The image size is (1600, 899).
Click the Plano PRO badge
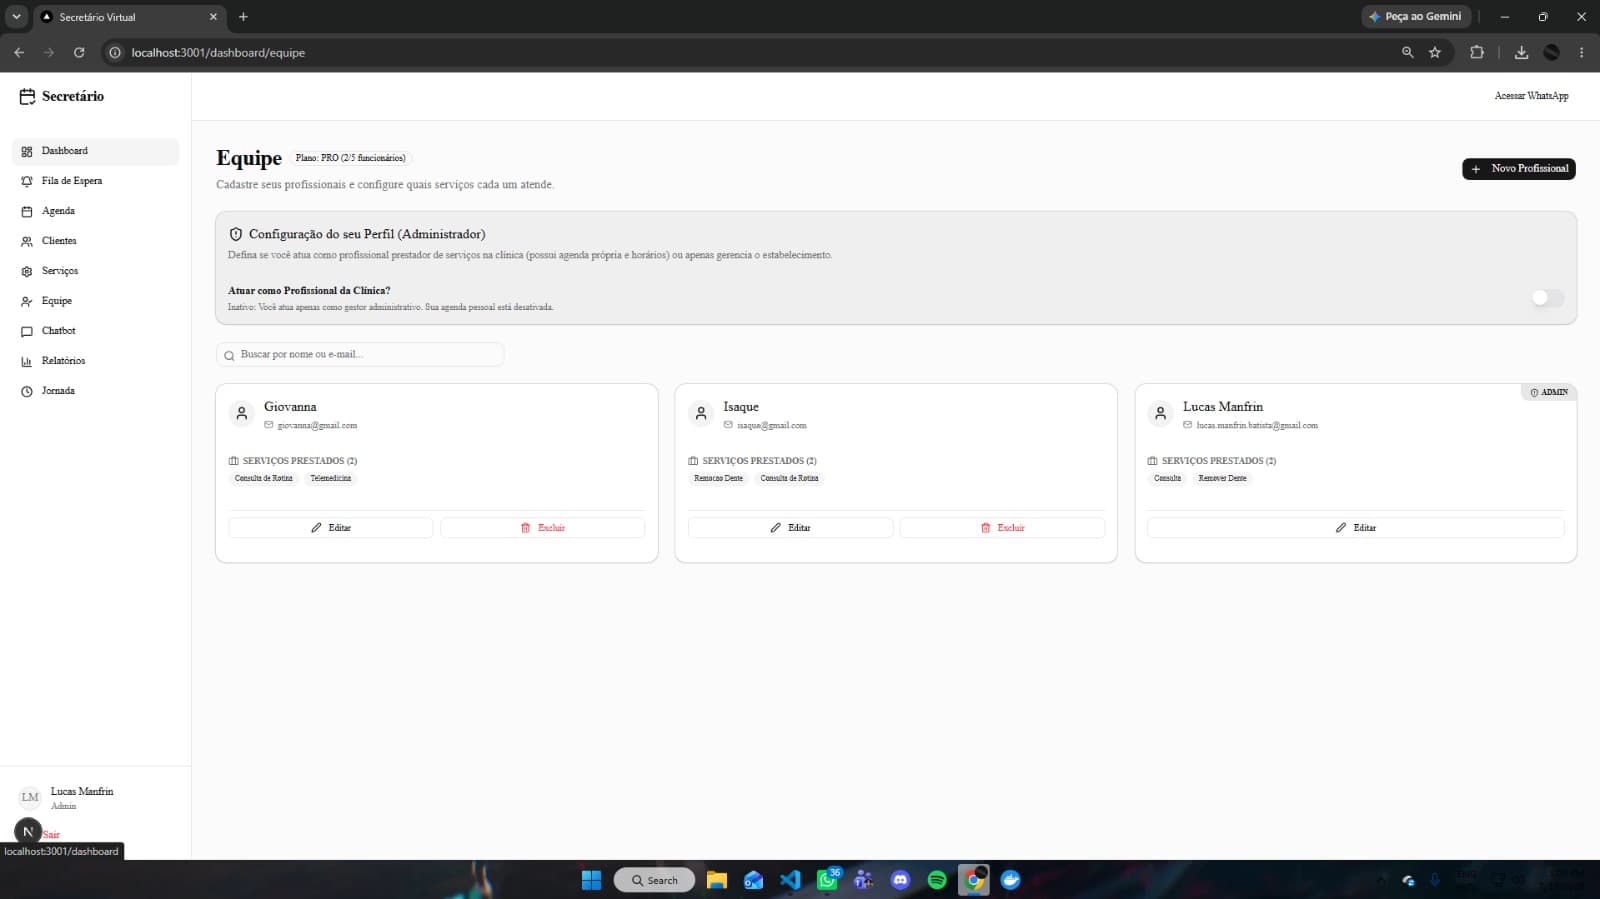coord(351,158)
